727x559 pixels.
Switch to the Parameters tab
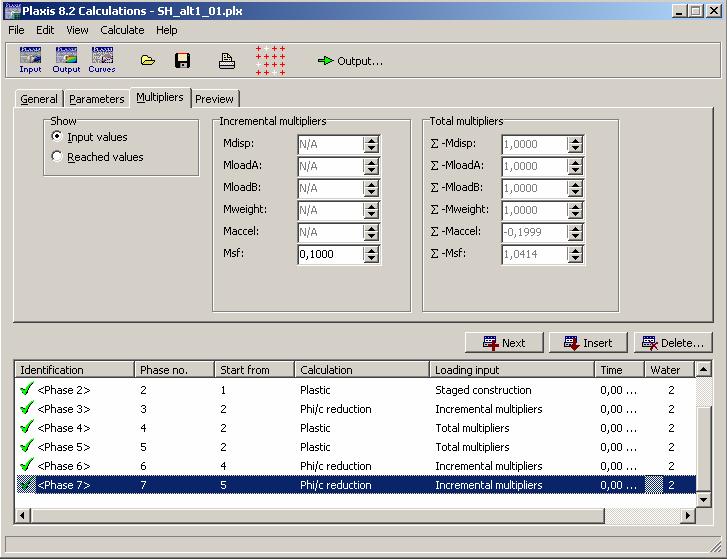96,99
